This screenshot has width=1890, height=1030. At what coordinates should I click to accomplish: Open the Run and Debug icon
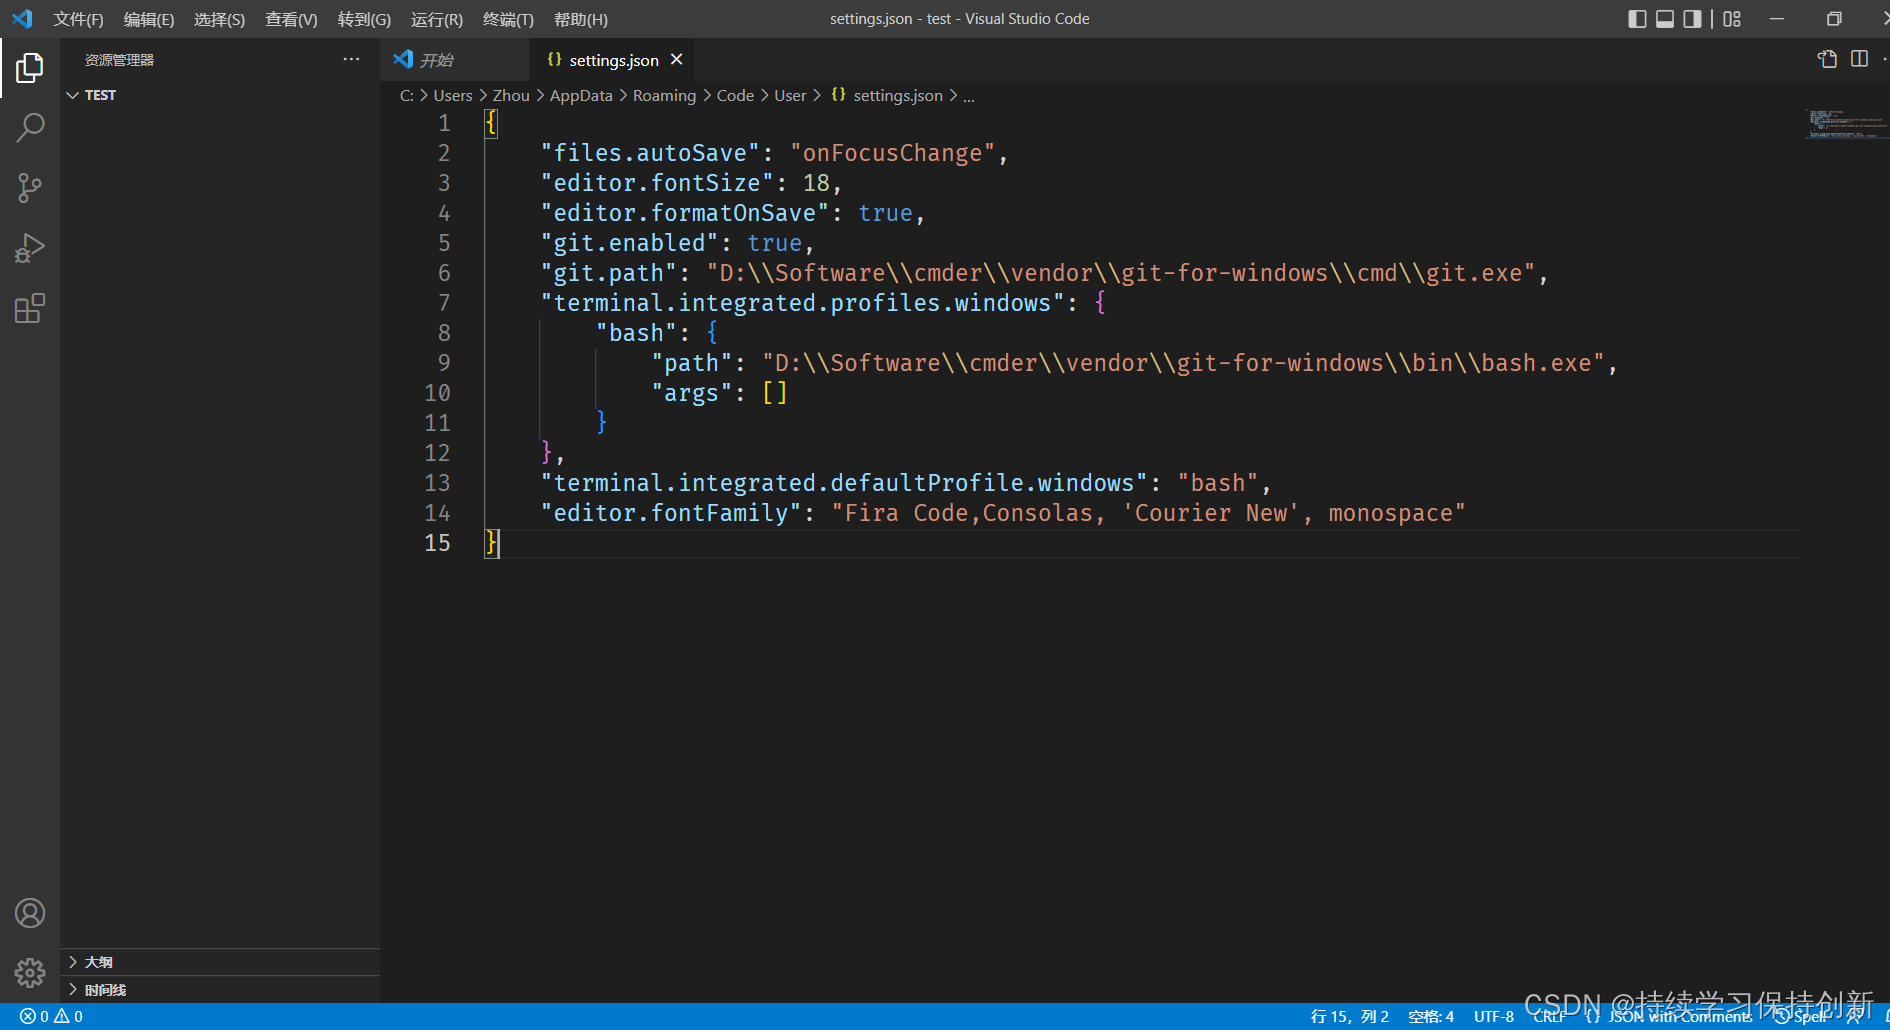pos(30,247)
